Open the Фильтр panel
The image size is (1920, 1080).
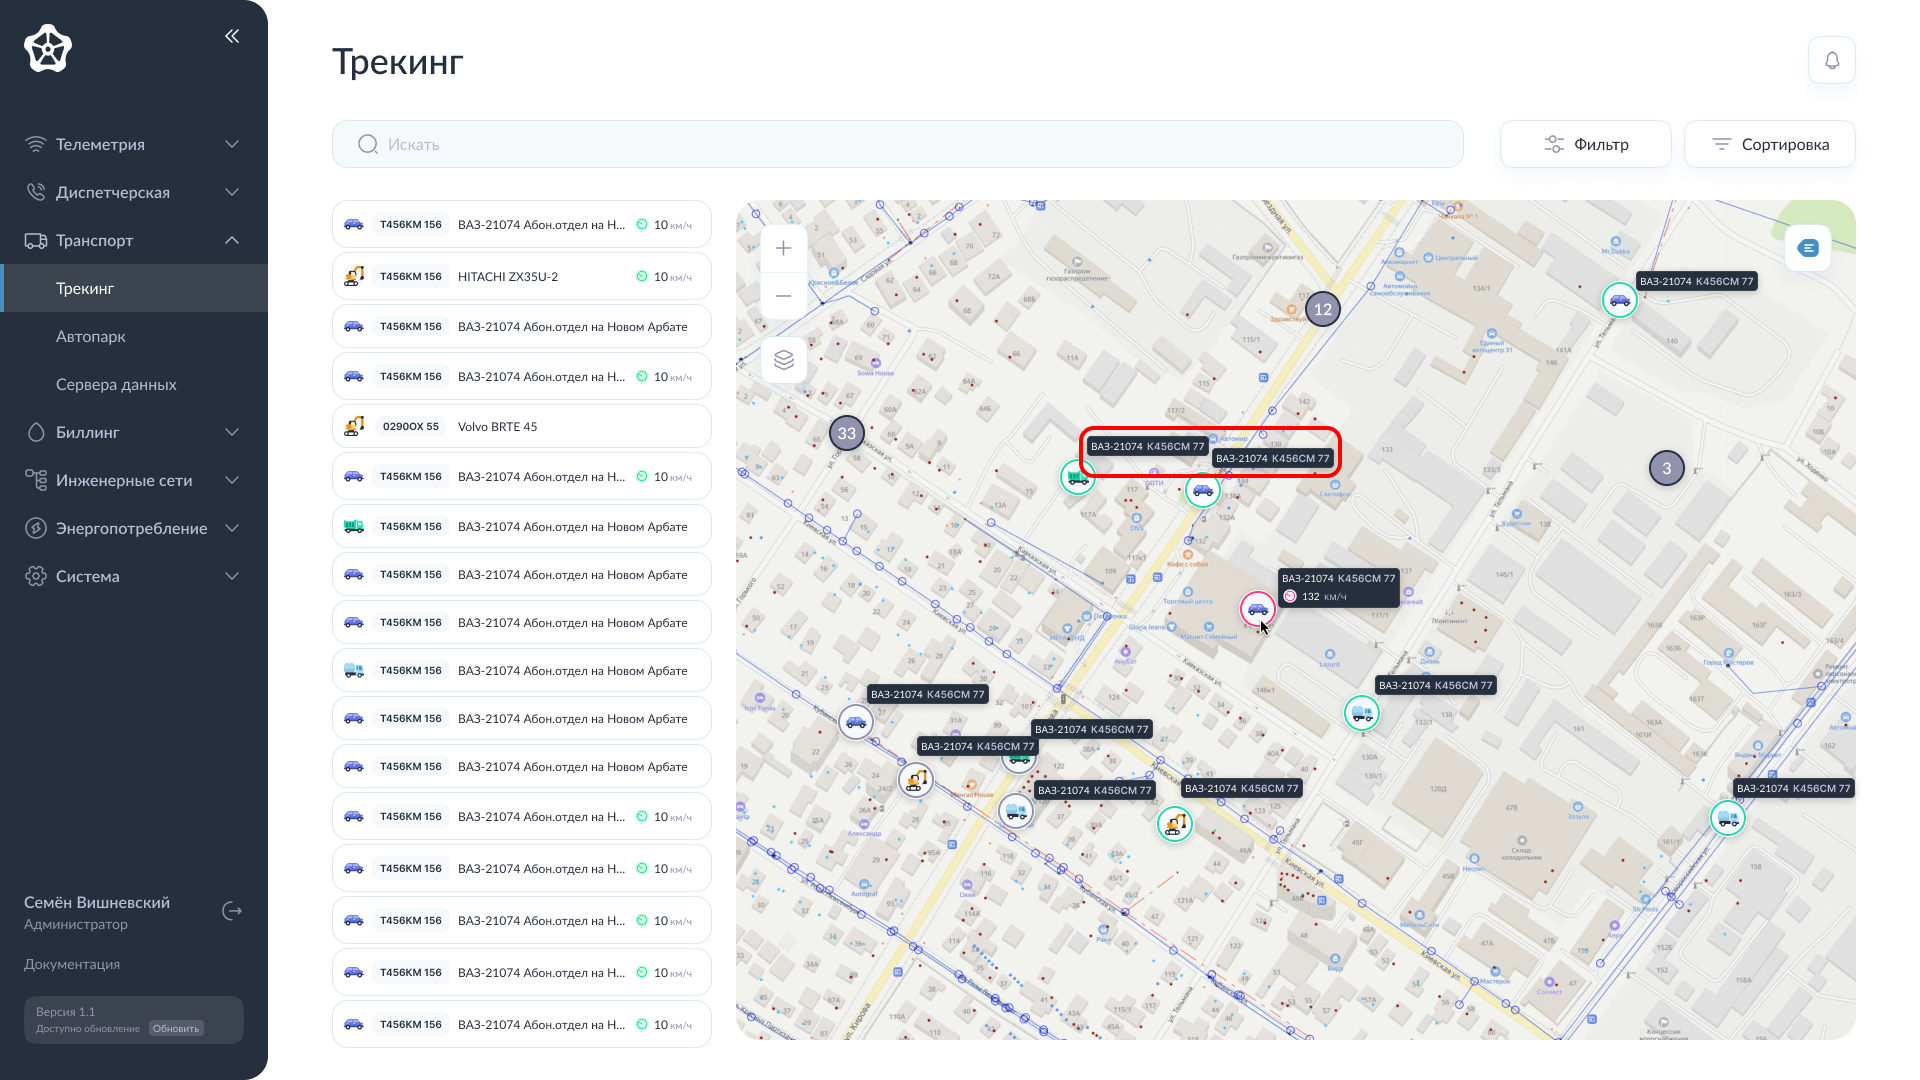tap(1585, 144)
